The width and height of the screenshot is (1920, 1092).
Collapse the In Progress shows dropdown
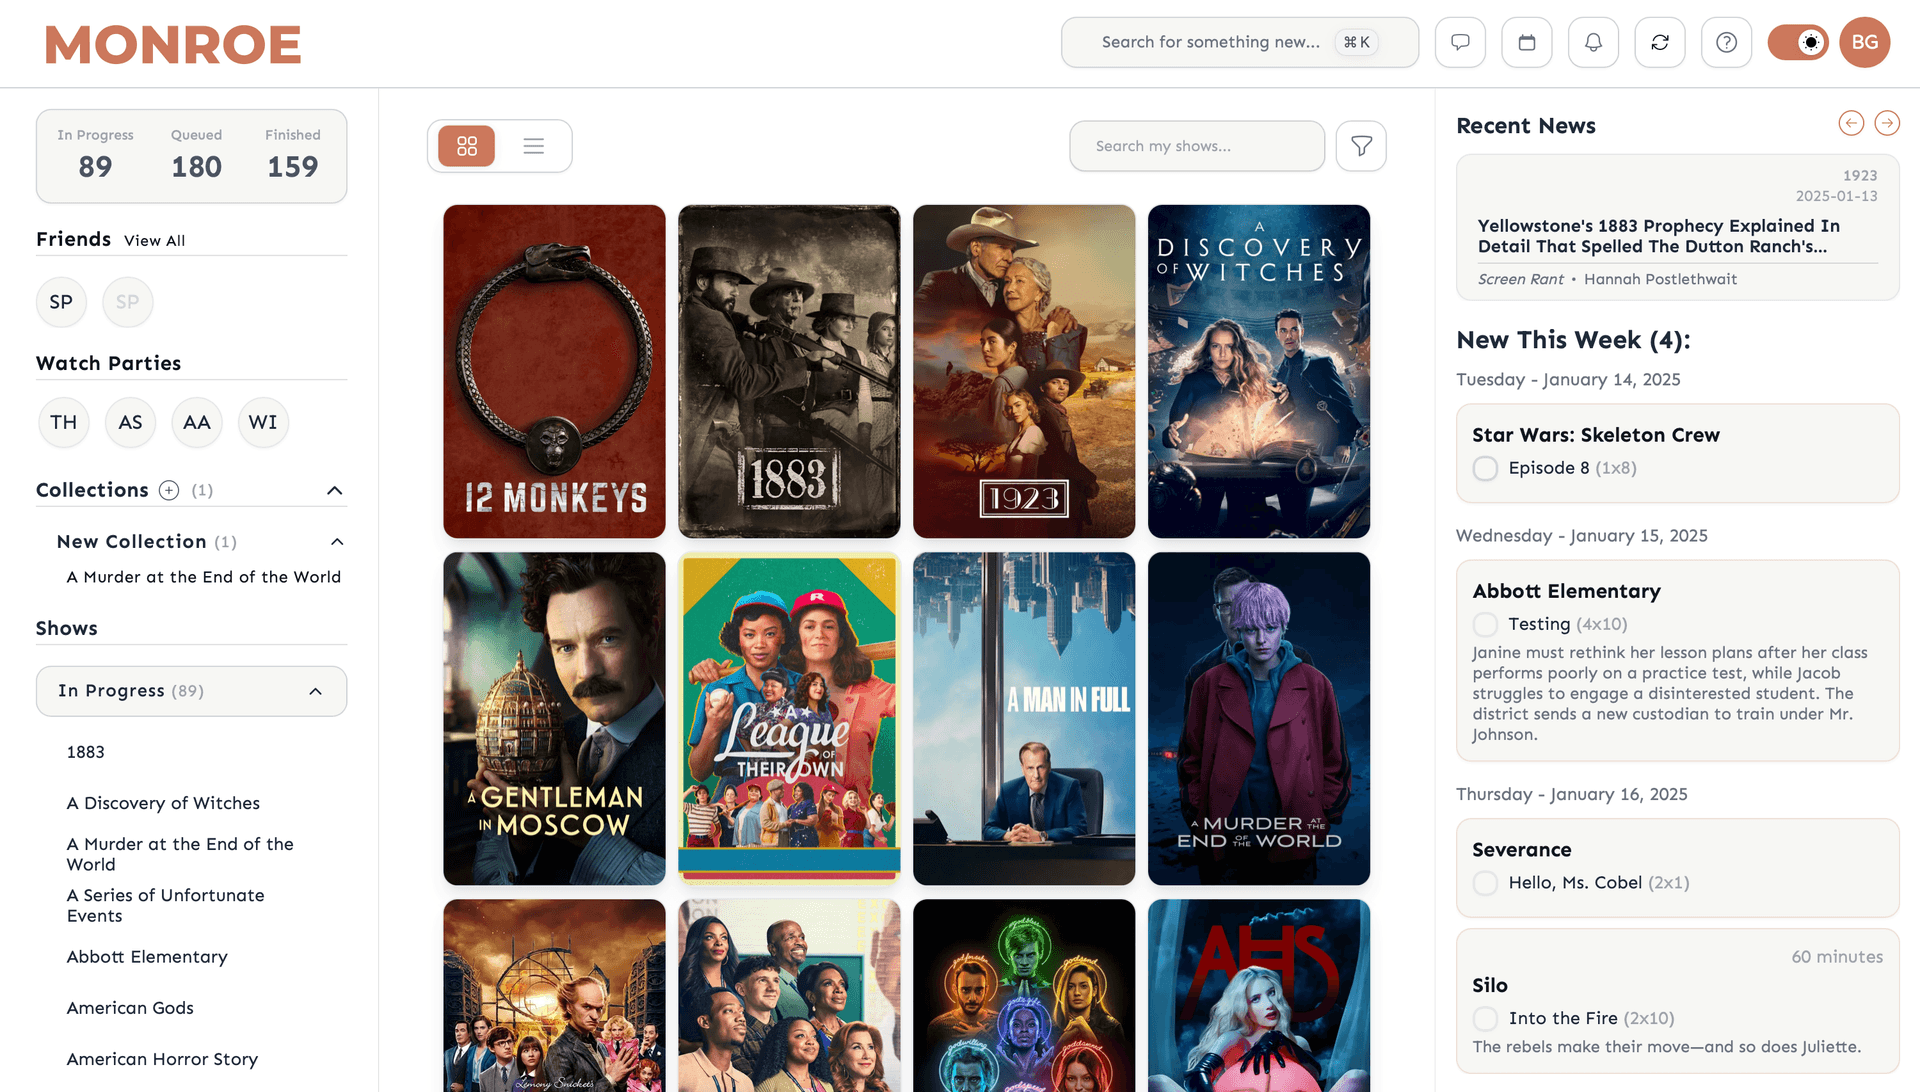coord(315,691)
